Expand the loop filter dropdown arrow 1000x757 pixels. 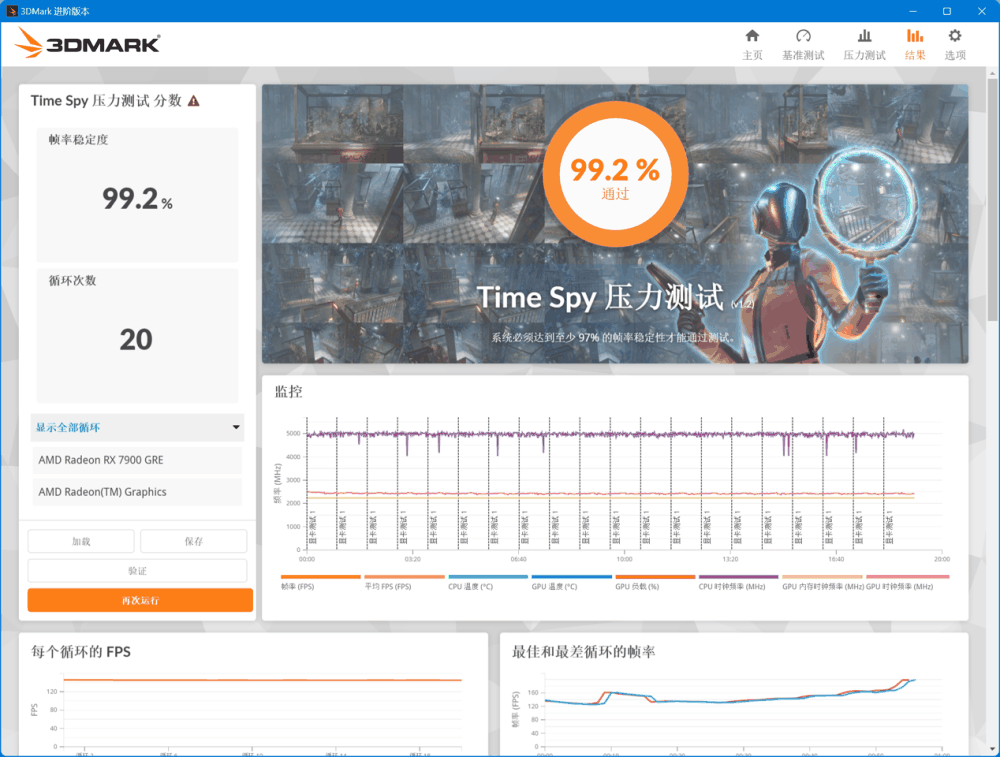(x=239, y=427)
